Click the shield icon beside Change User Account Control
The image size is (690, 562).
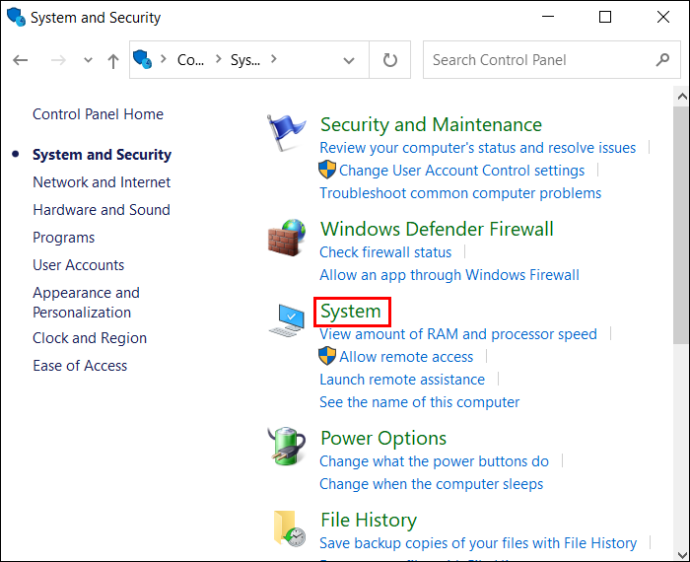click(327, 170)
